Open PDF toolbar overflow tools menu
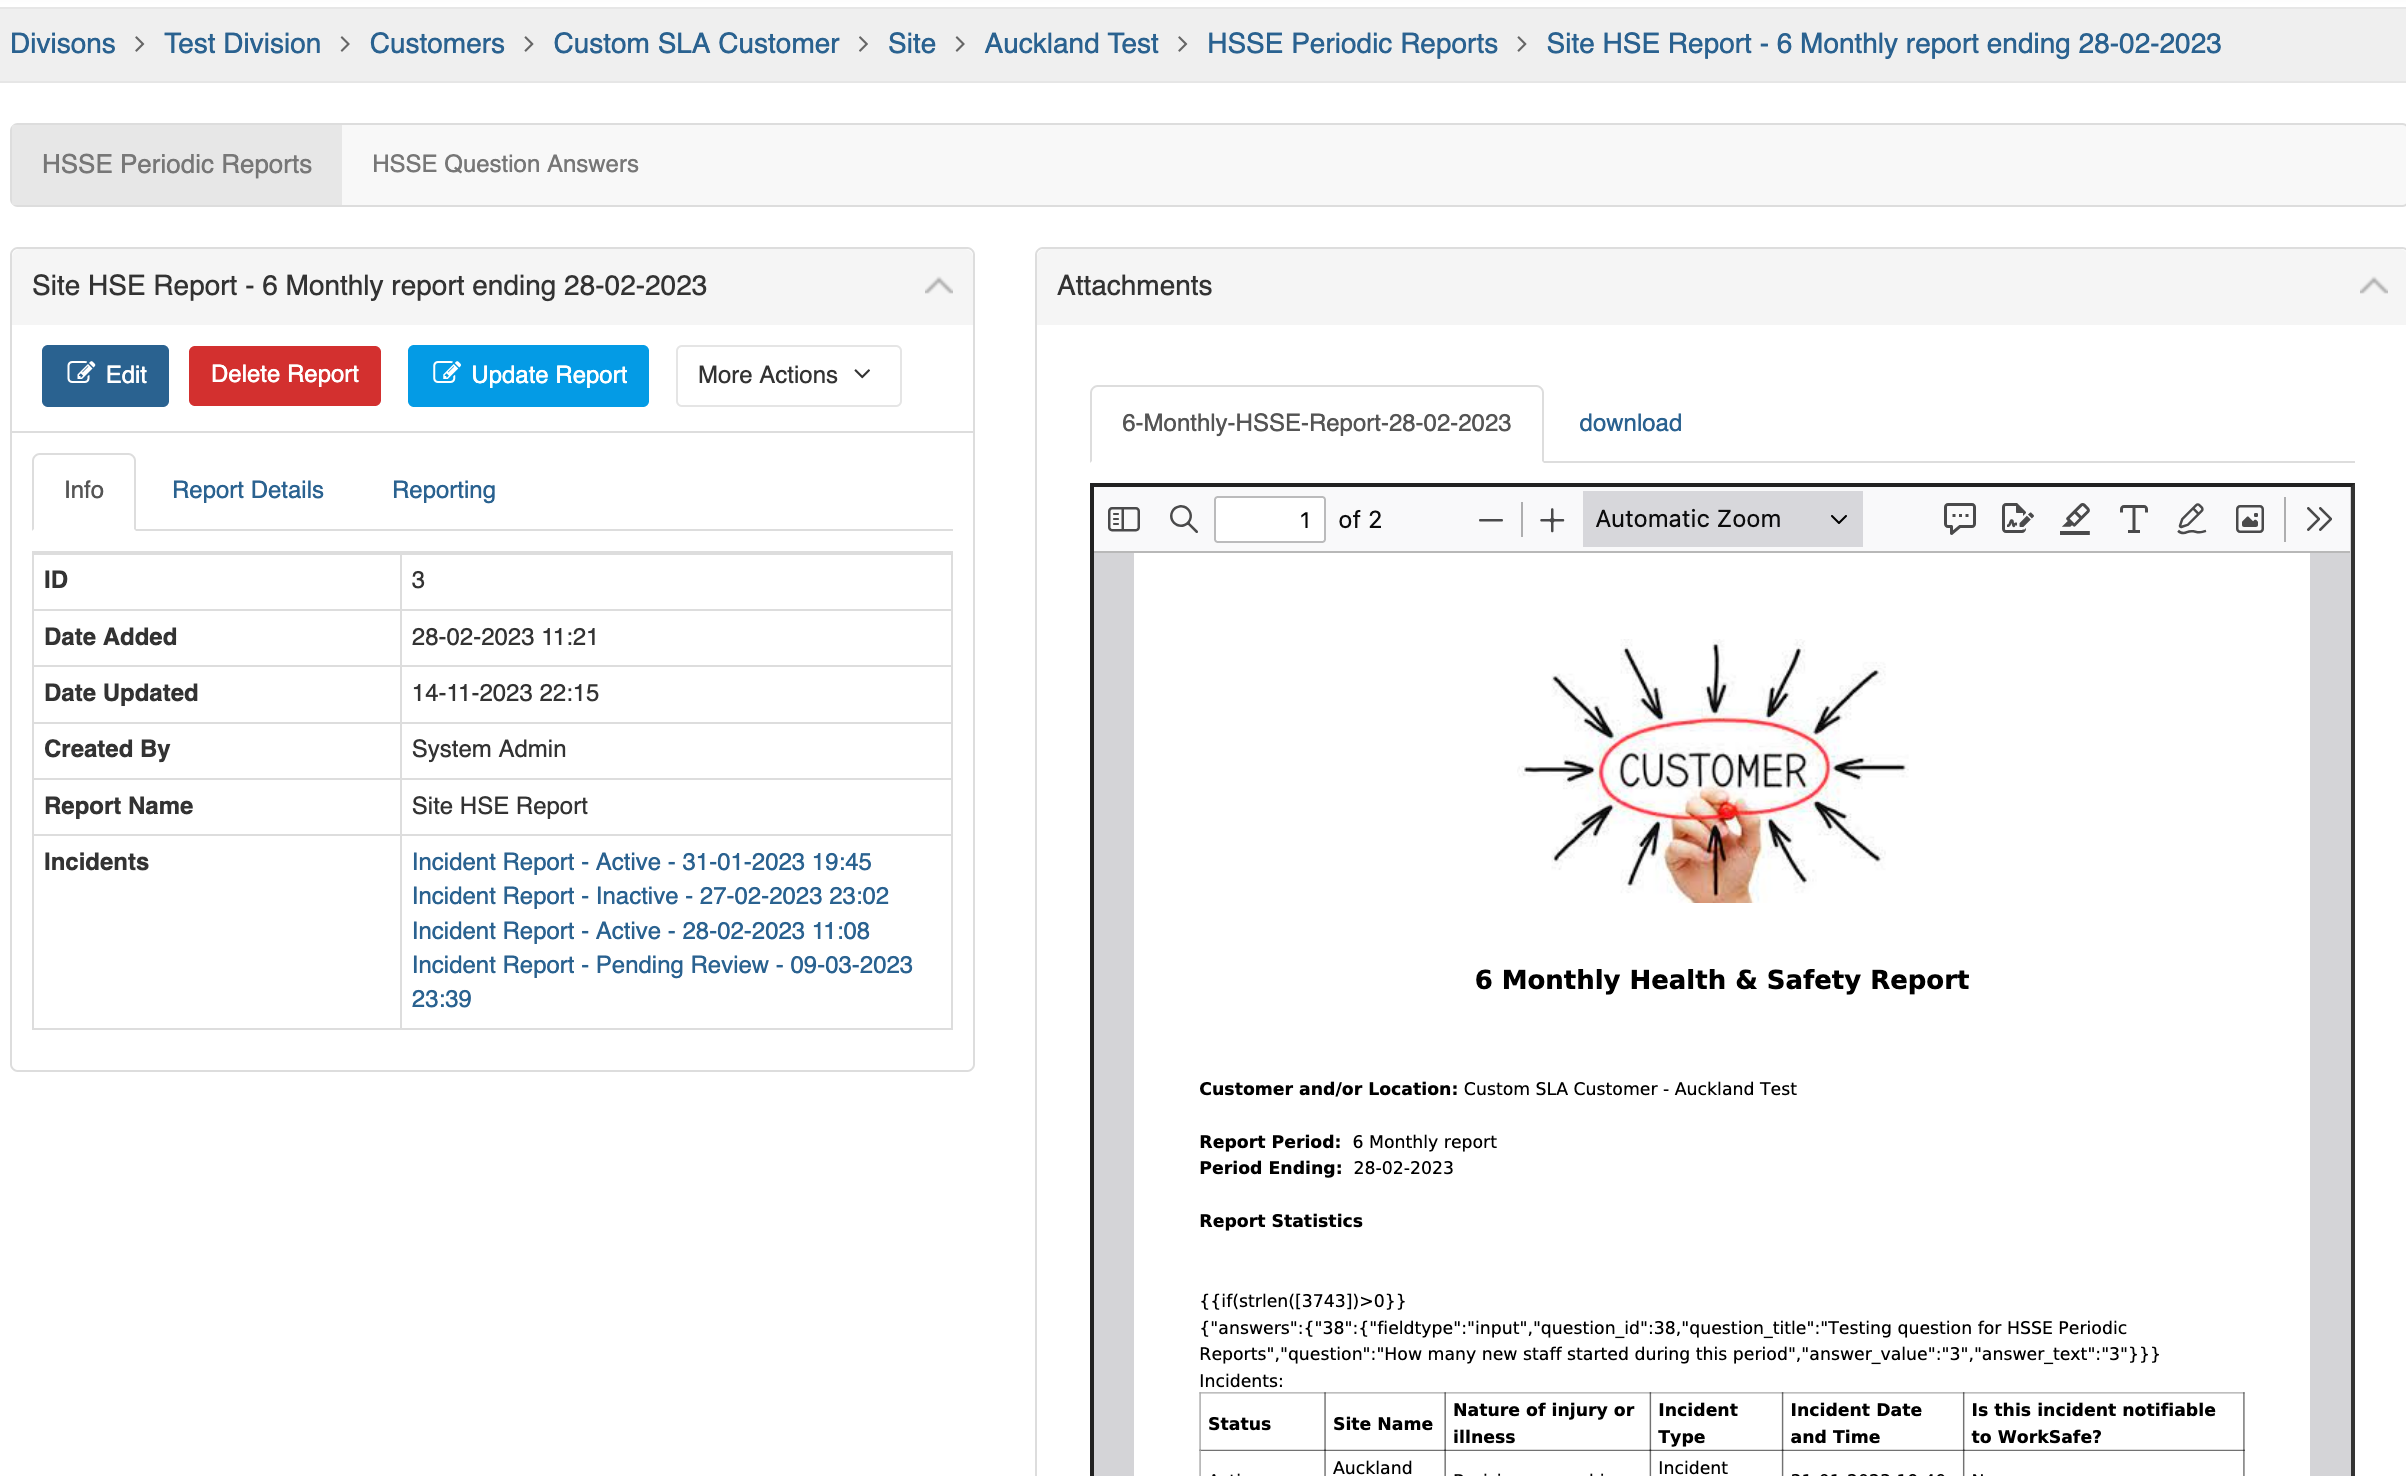Viewport: 2406px width, 1476px height. pos(2319,519)
